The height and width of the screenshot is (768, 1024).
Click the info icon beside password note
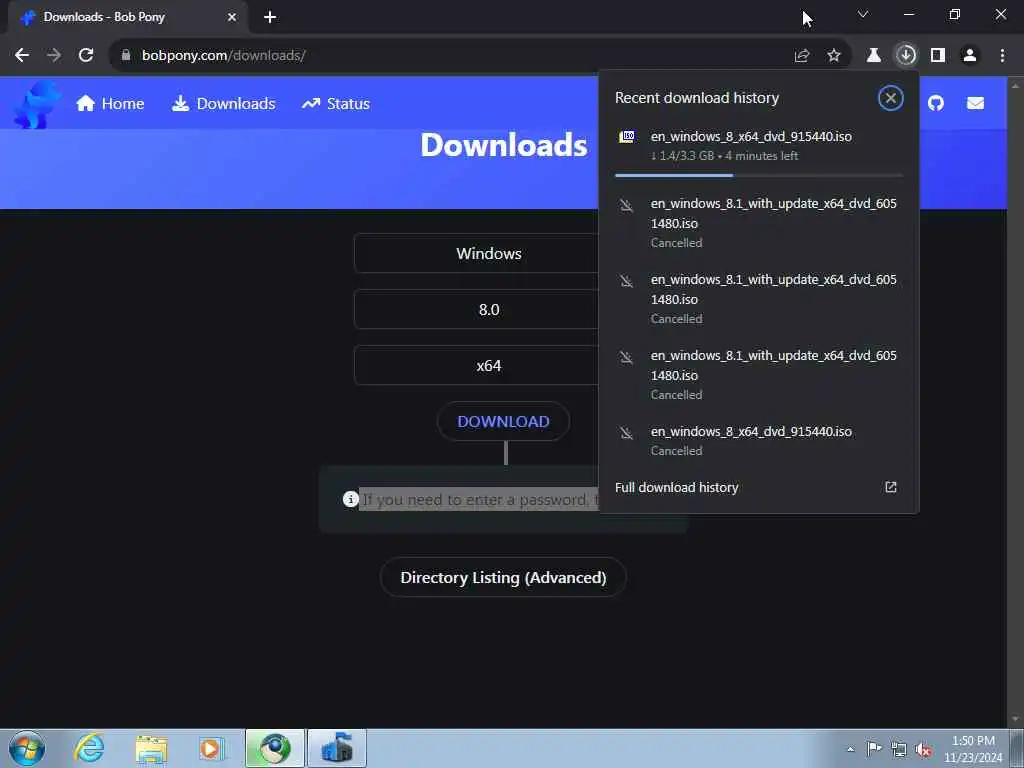tap(351, 499)
